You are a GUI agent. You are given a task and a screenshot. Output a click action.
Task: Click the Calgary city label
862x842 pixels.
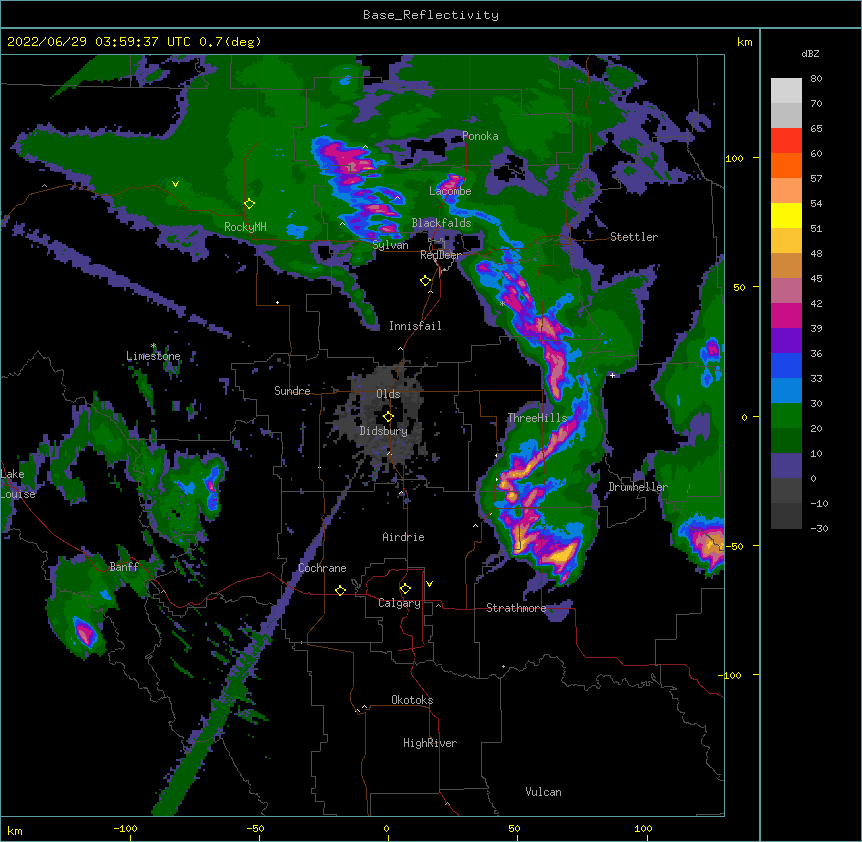(x=399, y=603)
